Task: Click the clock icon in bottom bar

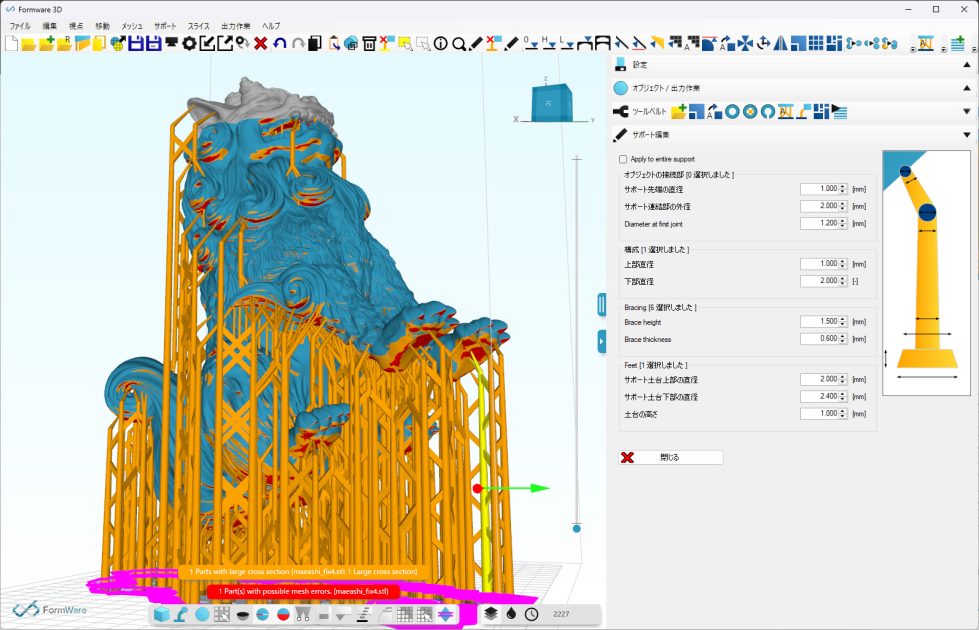Action: pos(531,614)
